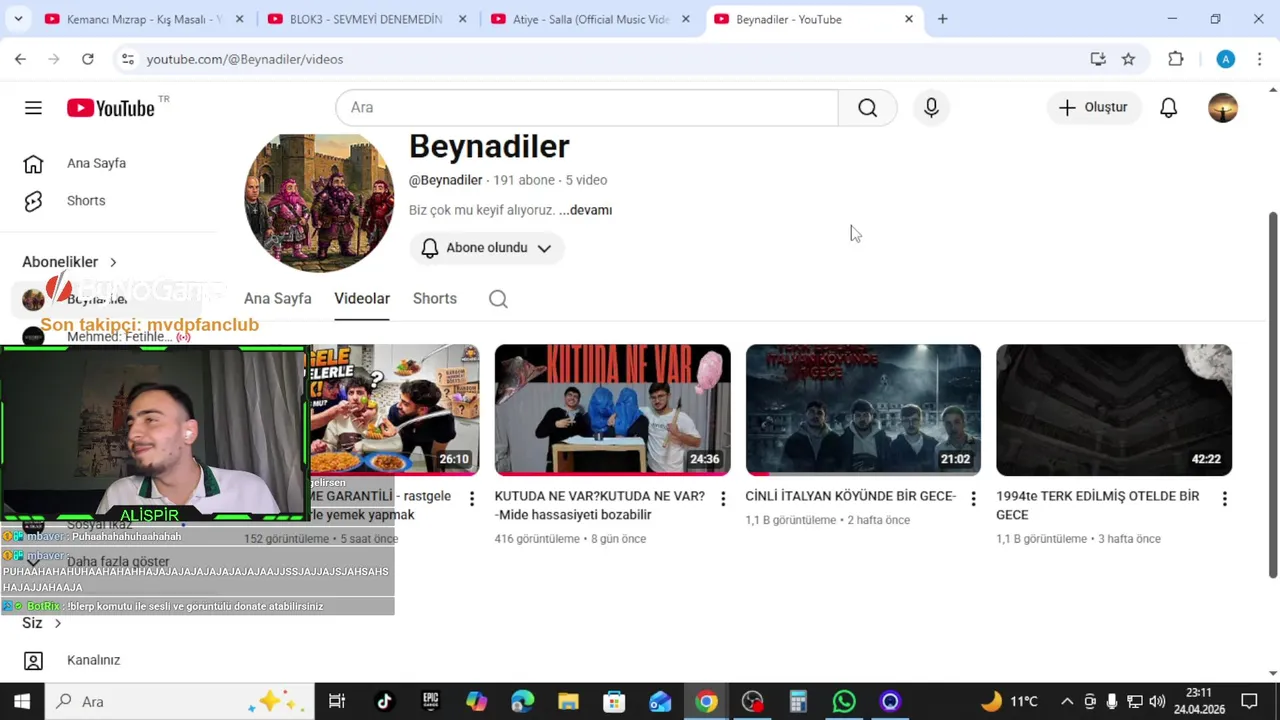Play the 26:10 food video thumbnail

[x=394, y=410]
